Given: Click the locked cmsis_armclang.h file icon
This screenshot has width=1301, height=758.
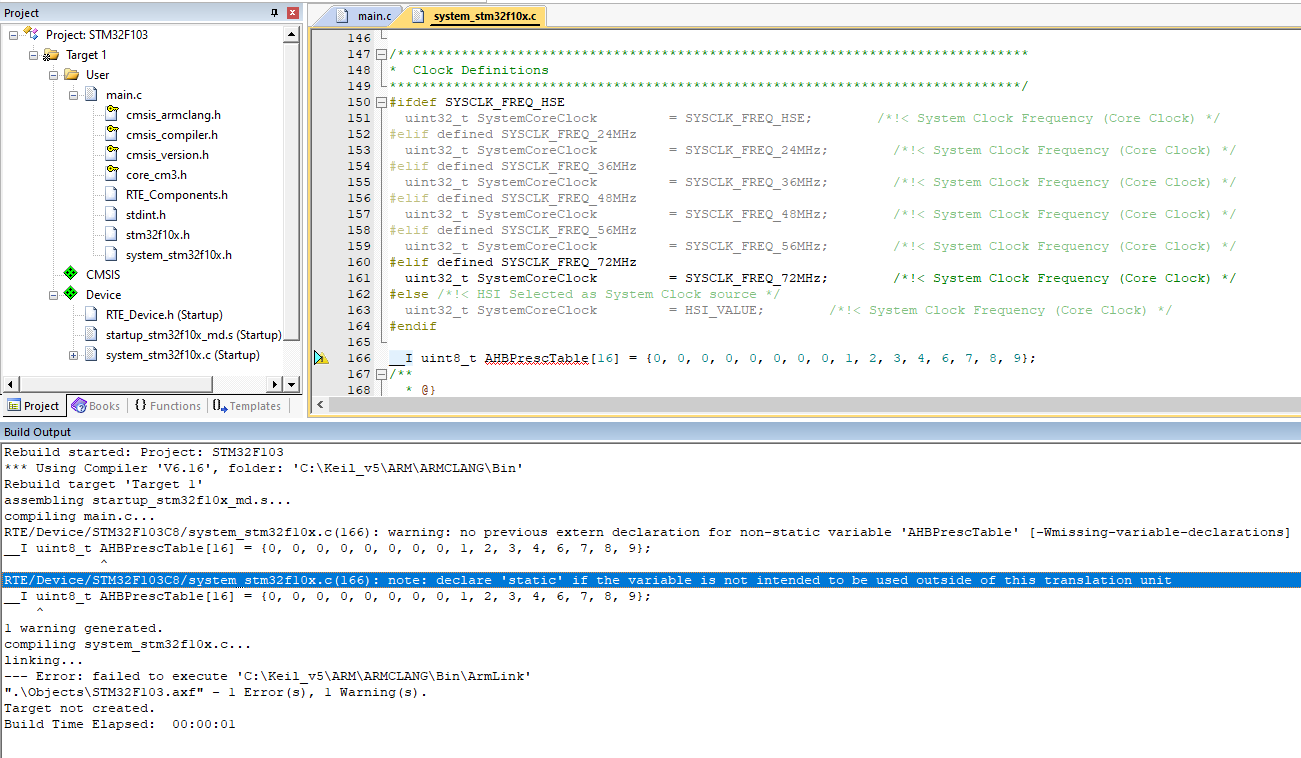Looking at the screenshot, I should pyautogui.click(x=111, y=115).
